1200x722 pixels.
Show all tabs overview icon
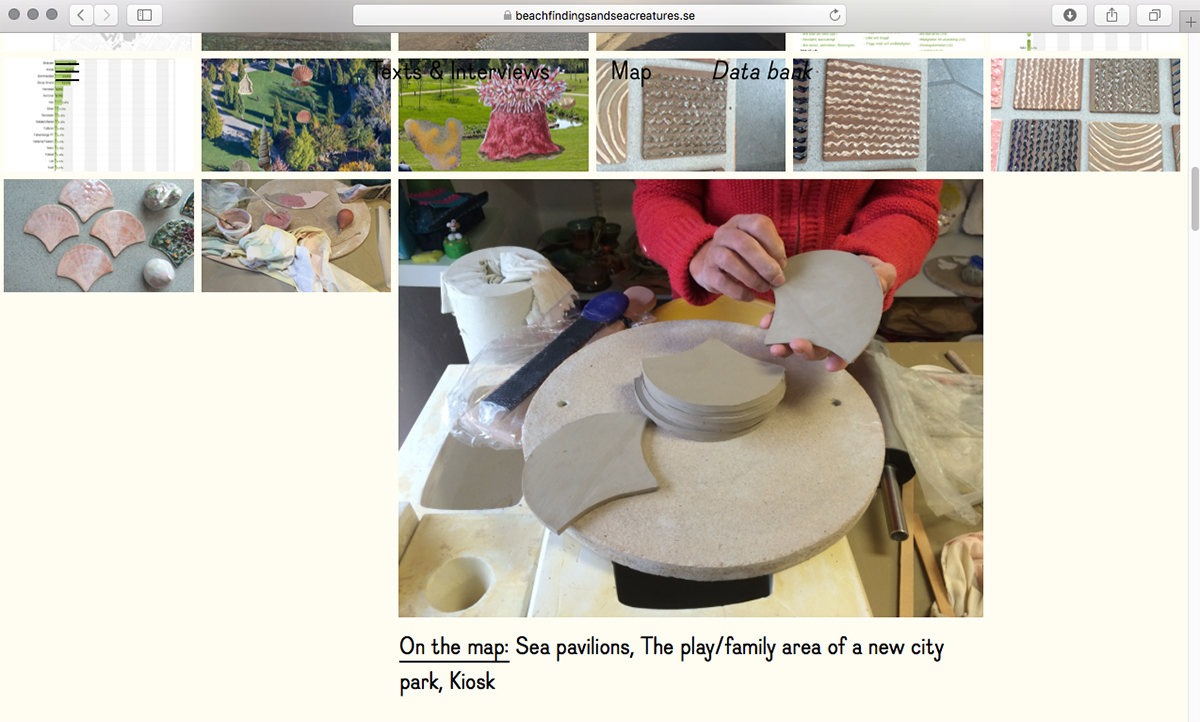pyautogui.click(x=1154, y=15)
